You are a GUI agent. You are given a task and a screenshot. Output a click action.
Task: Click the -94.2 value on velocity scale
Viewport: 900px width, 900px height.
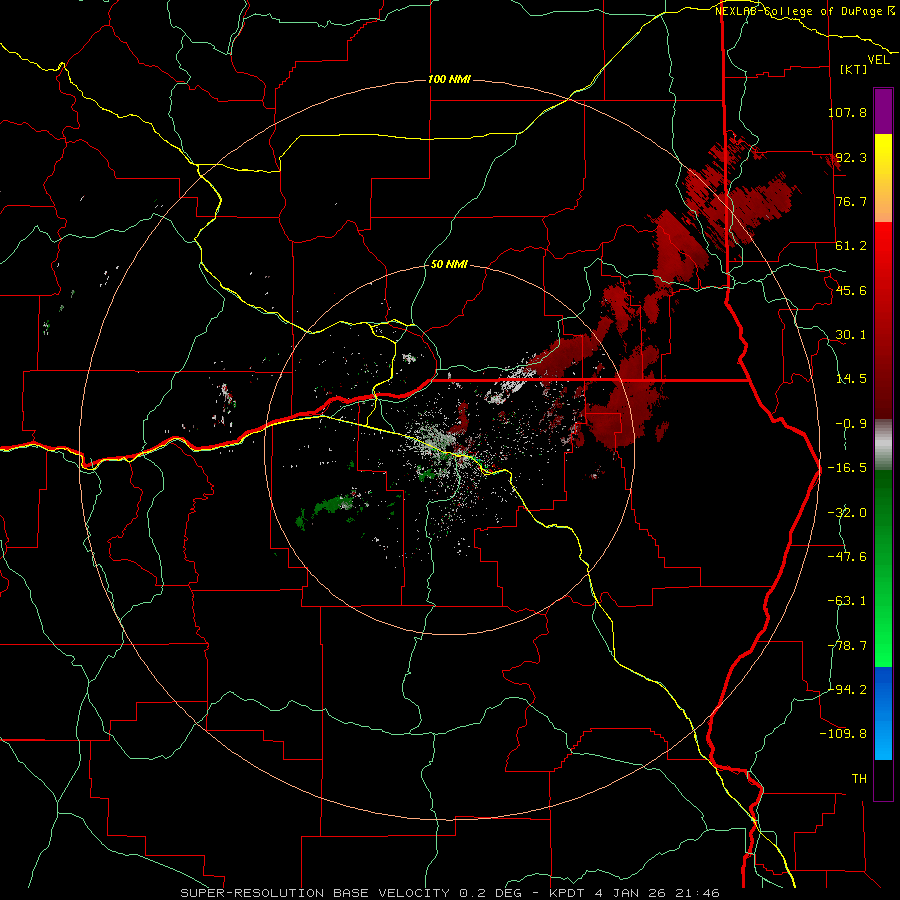coord(847,690)
